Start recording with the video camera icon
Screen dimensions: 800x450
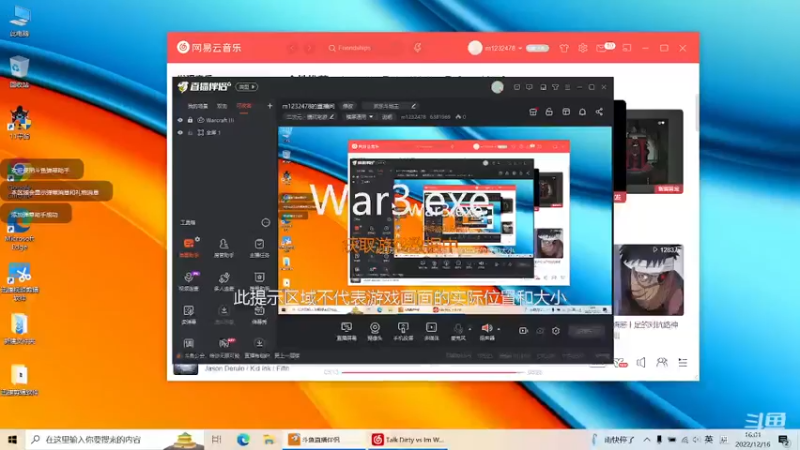[x=523, y=331]
